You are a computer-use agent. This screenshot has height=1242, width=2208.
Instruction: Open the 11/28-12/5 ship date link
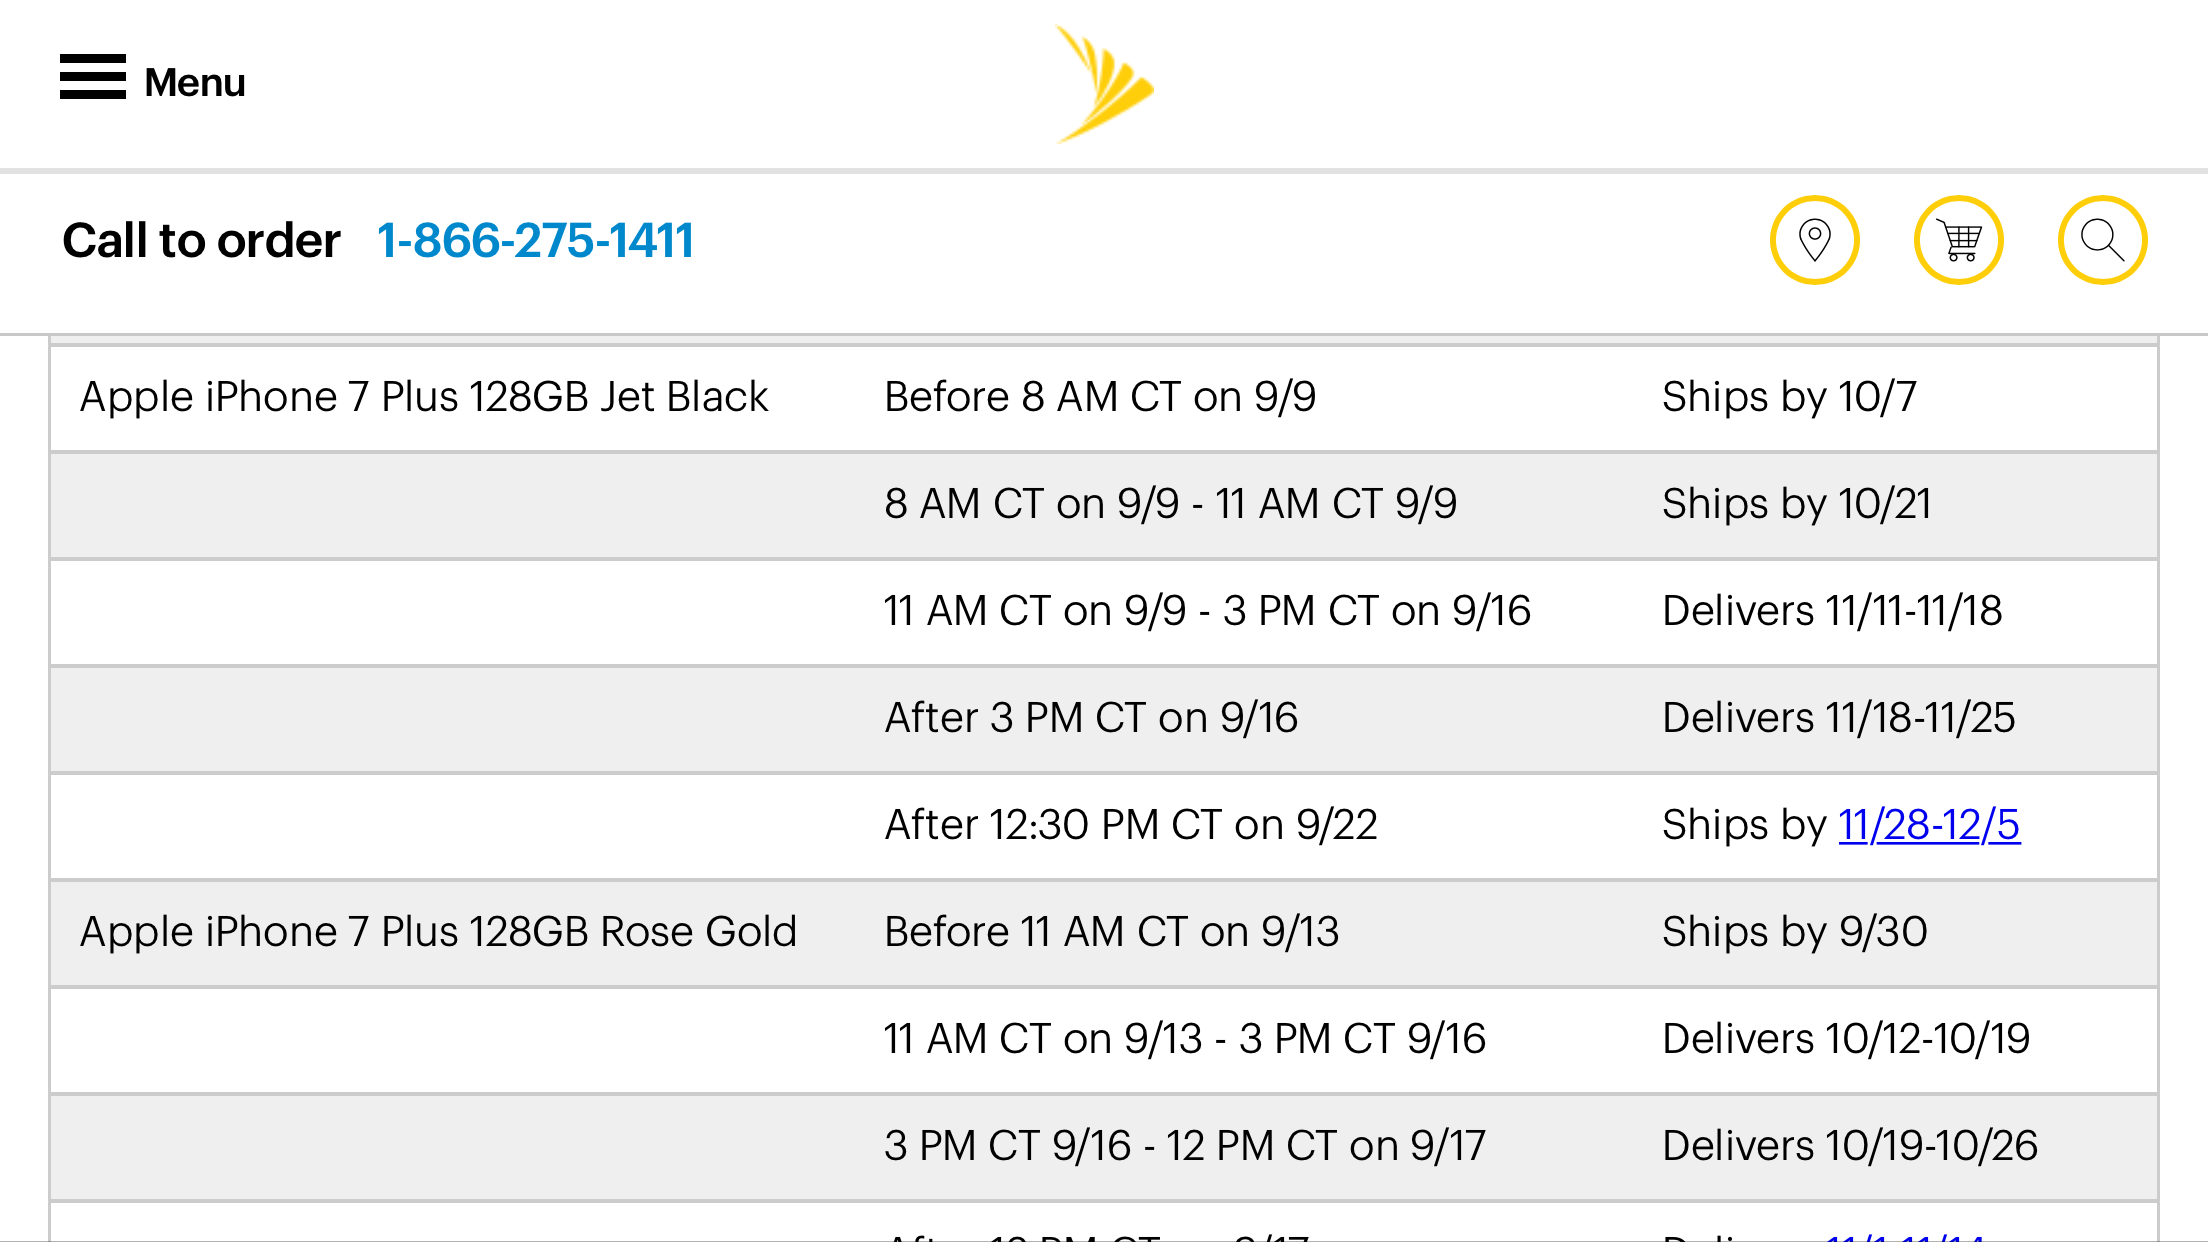pos(1929,825)
